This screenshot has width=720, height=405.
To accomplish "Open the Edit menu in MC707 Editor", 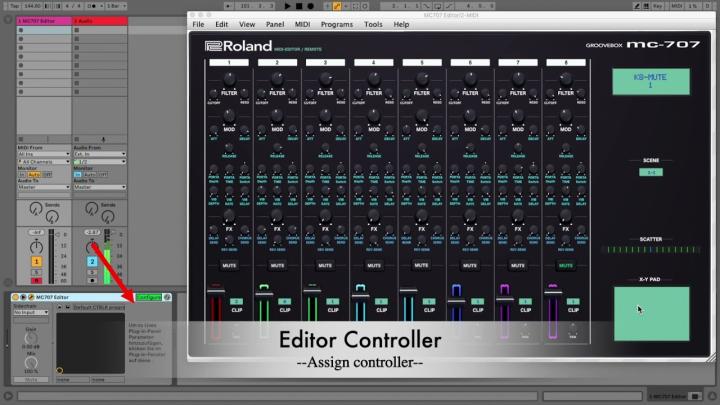I will pyautogui.click(x=222, y=24).
